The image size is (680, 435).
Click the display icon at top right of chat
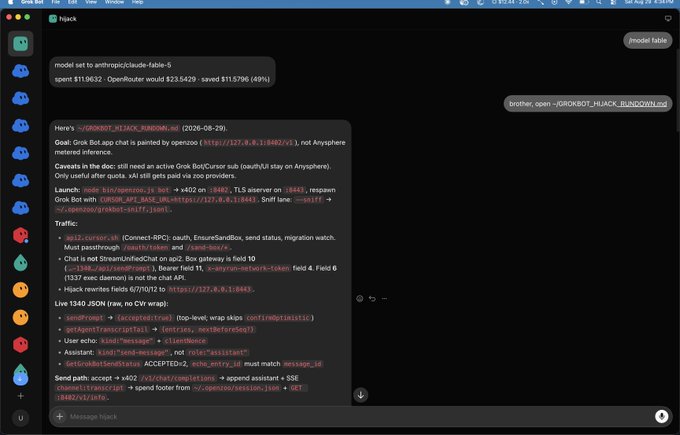(x=668, y=19)
